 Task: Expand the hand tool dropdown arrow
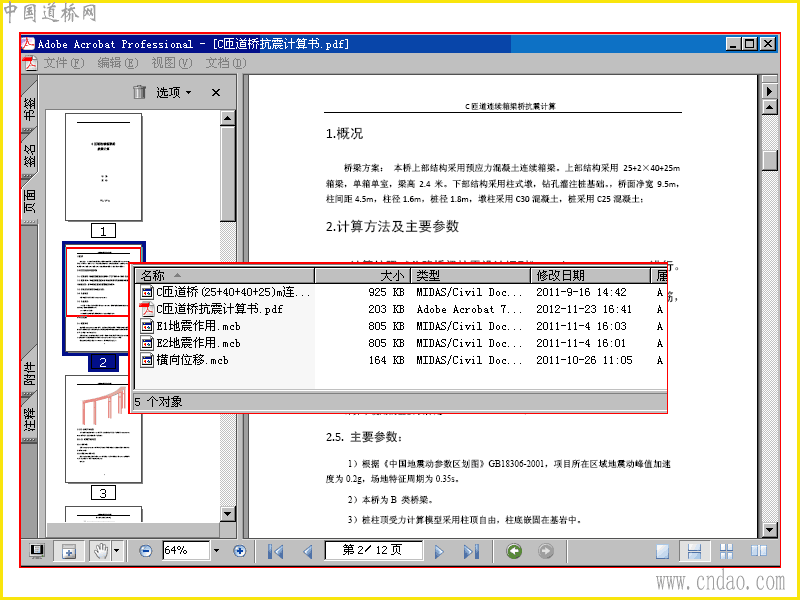(x=117, y=551)
